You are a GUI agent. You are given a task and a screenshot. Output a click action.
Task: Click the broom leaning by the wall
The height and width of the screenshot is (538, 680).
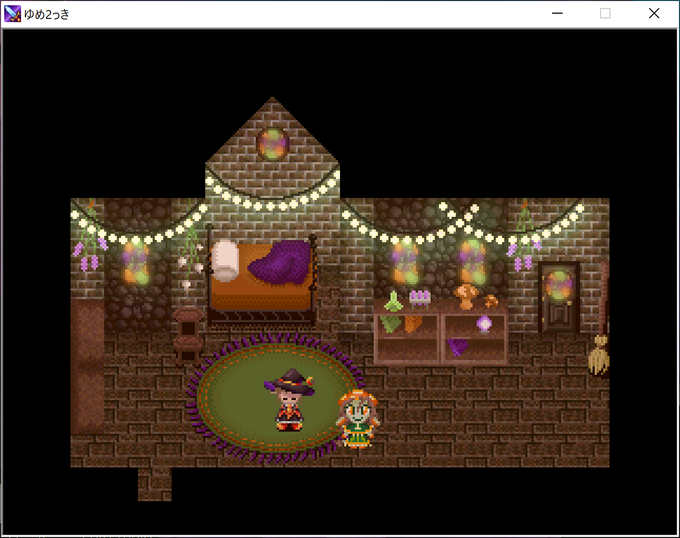pos(600,319)
